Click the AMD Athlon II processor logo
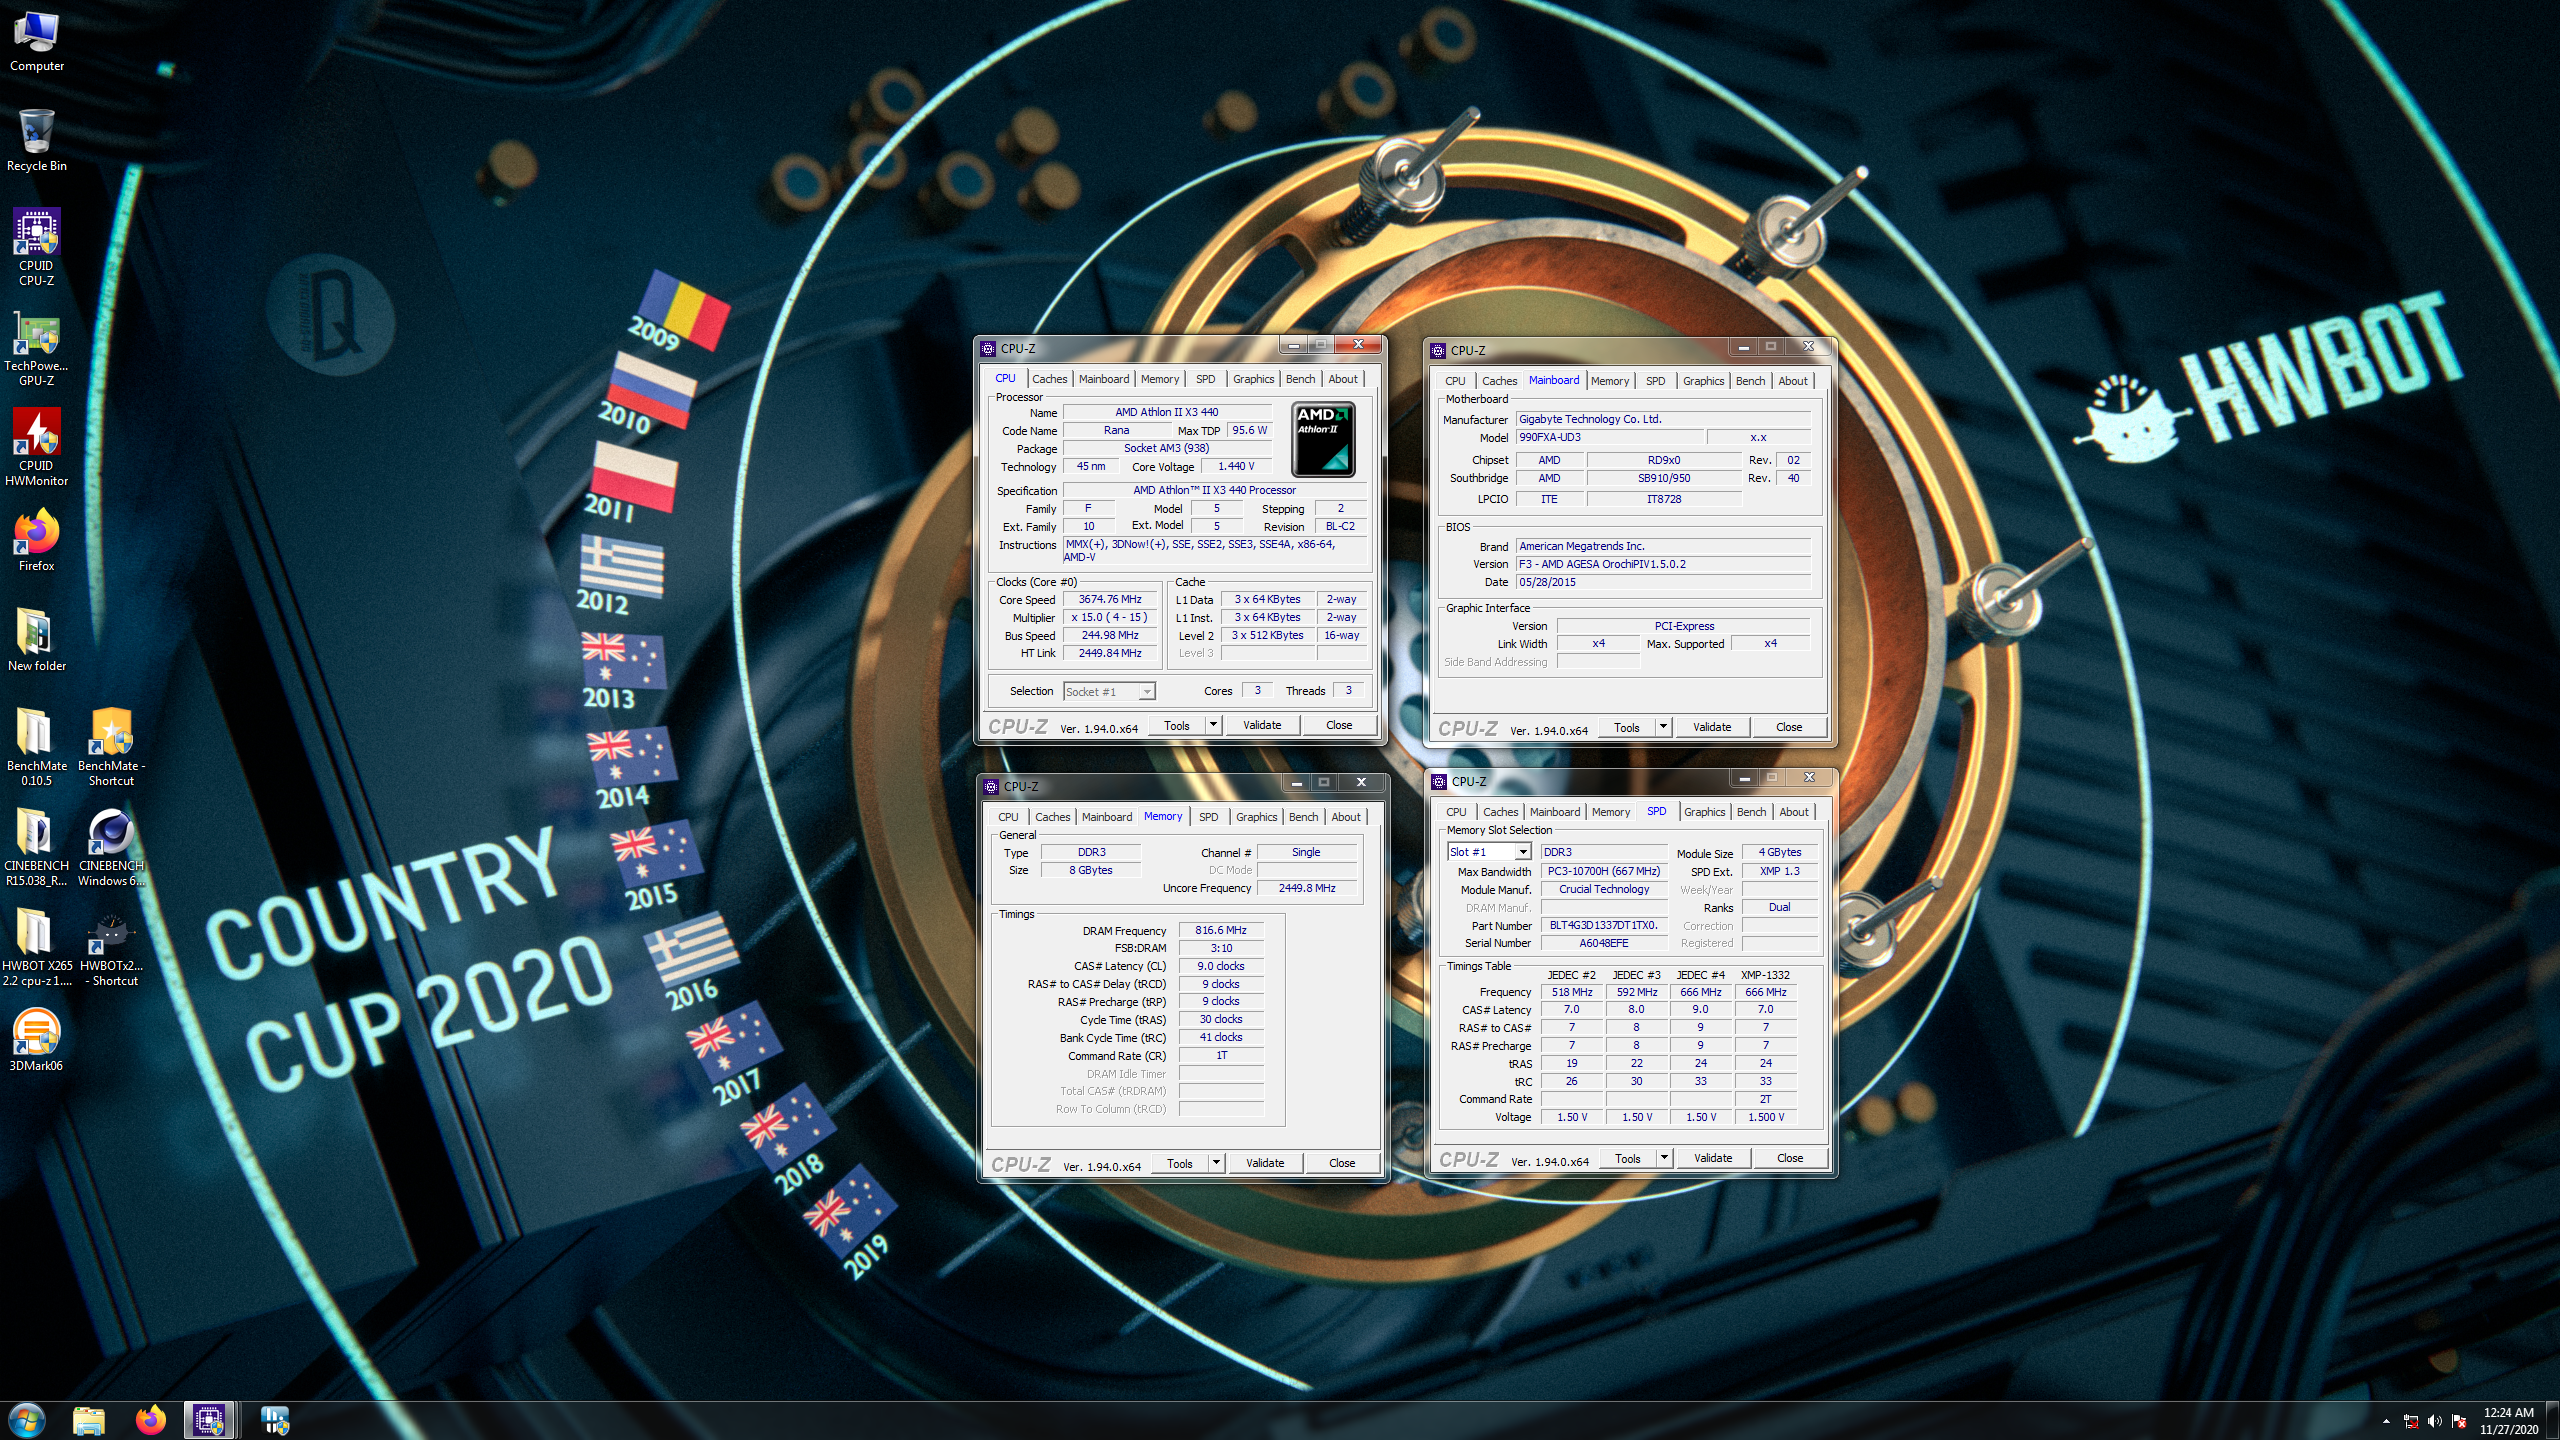 pyautogui.click(x=1323, y=439)
